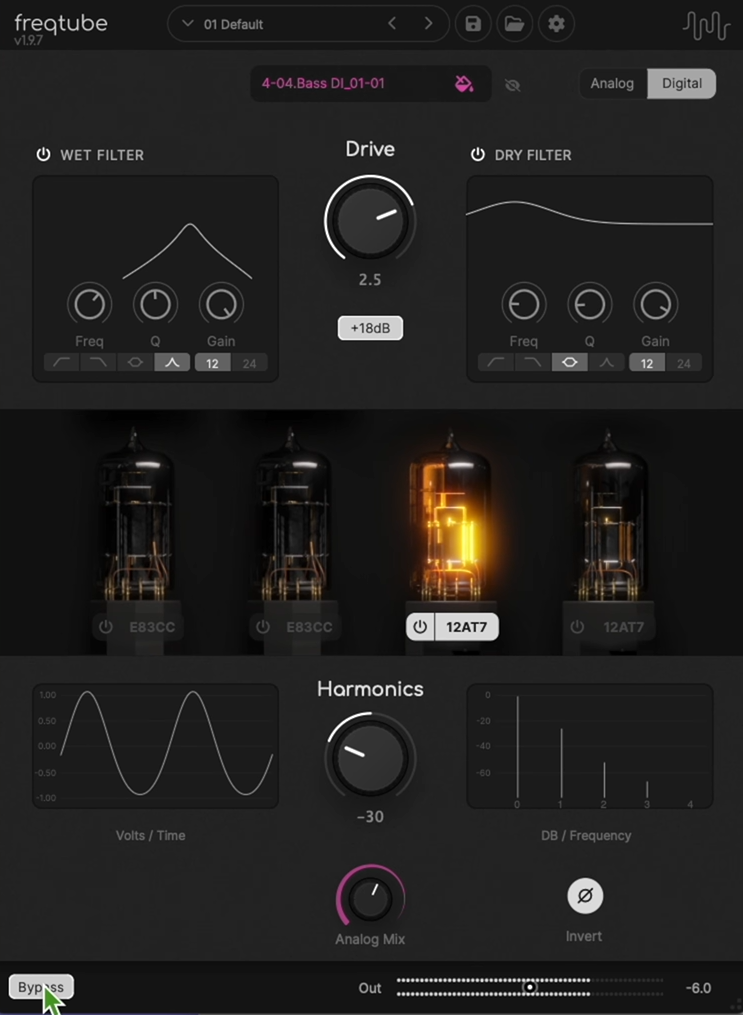The height and width of the screenshot is (1015, 743).
Task: Click the Dry Filter Gain knob
Action: point(656,304)
